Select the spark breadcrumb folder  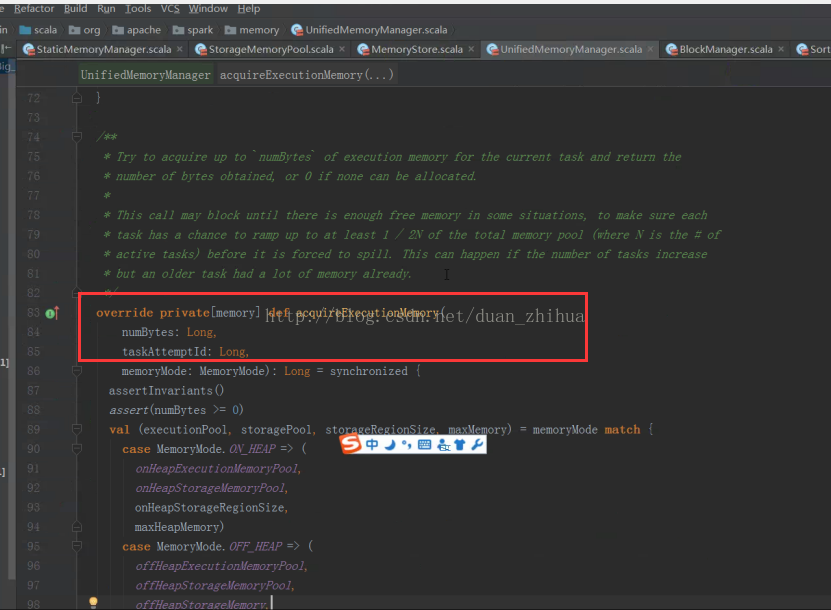[193, 30]
